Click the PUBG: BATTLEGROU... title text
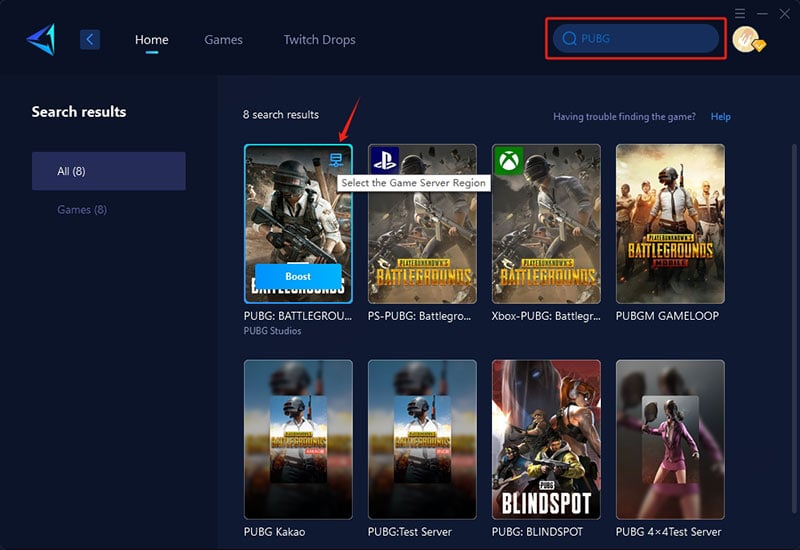This screenshot has height=550, width=800. click(x=298, y=316)
